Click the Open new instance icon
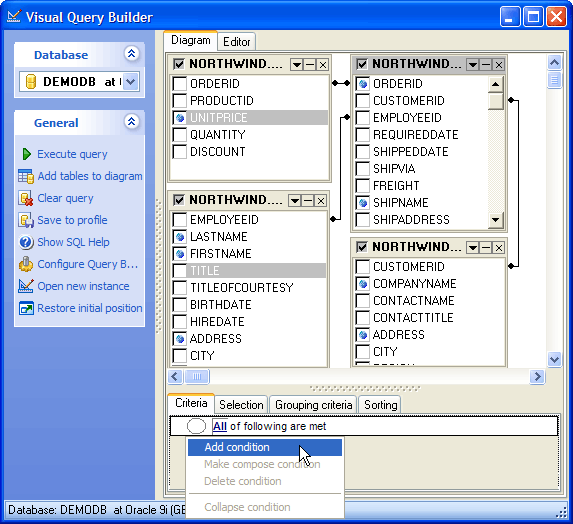573x524 pixels. click(x=26, y=286)
